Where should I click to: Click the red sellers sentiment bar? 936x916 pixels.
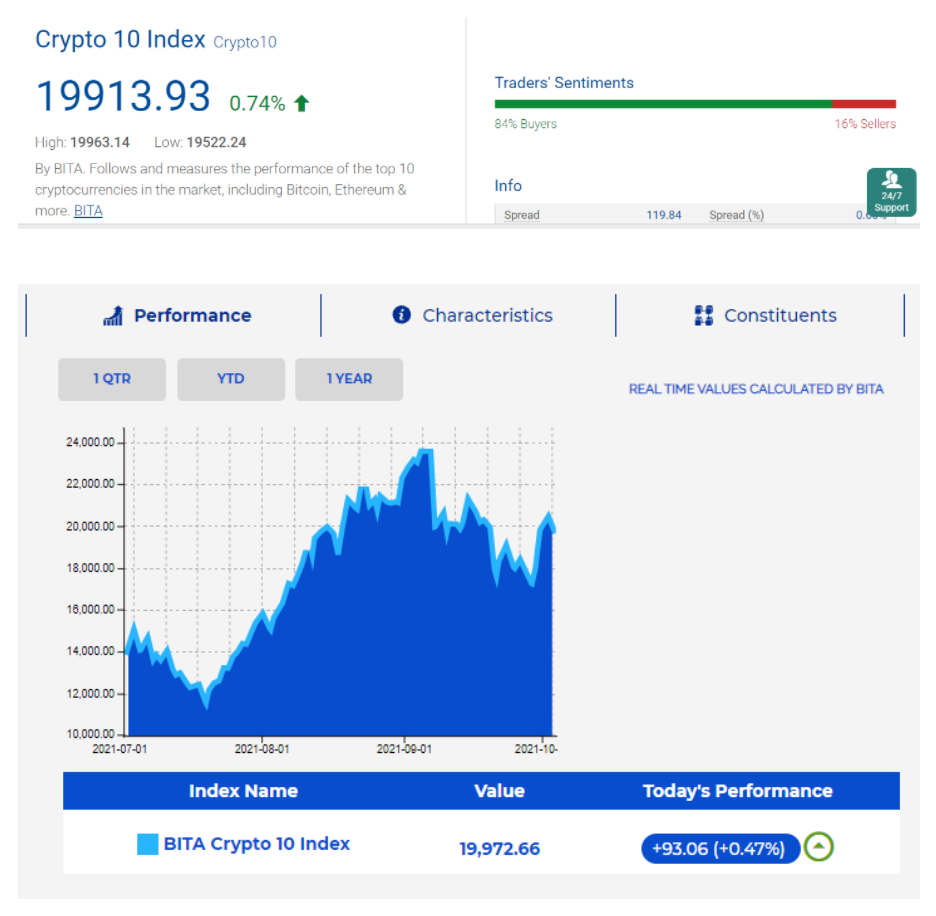click(864, 104)
